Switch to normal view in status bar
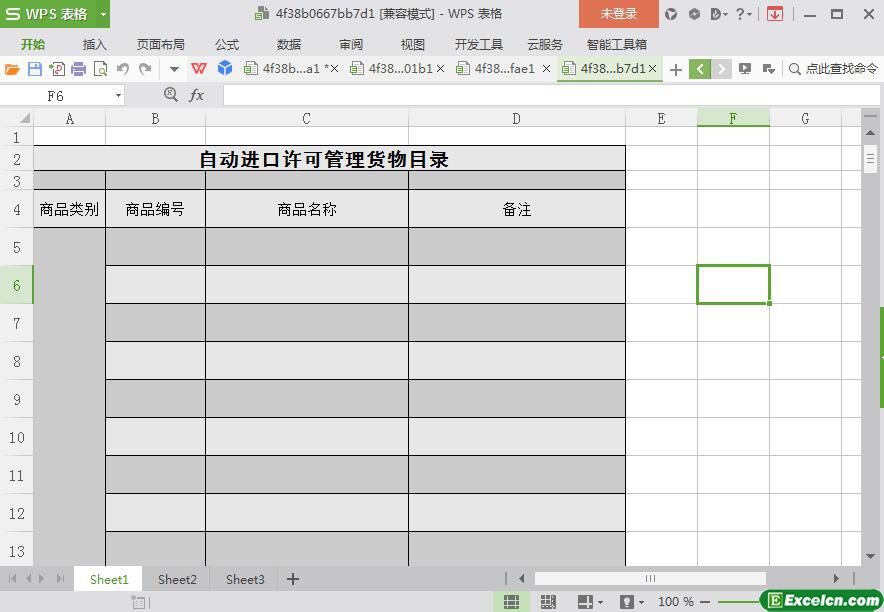 511,601
